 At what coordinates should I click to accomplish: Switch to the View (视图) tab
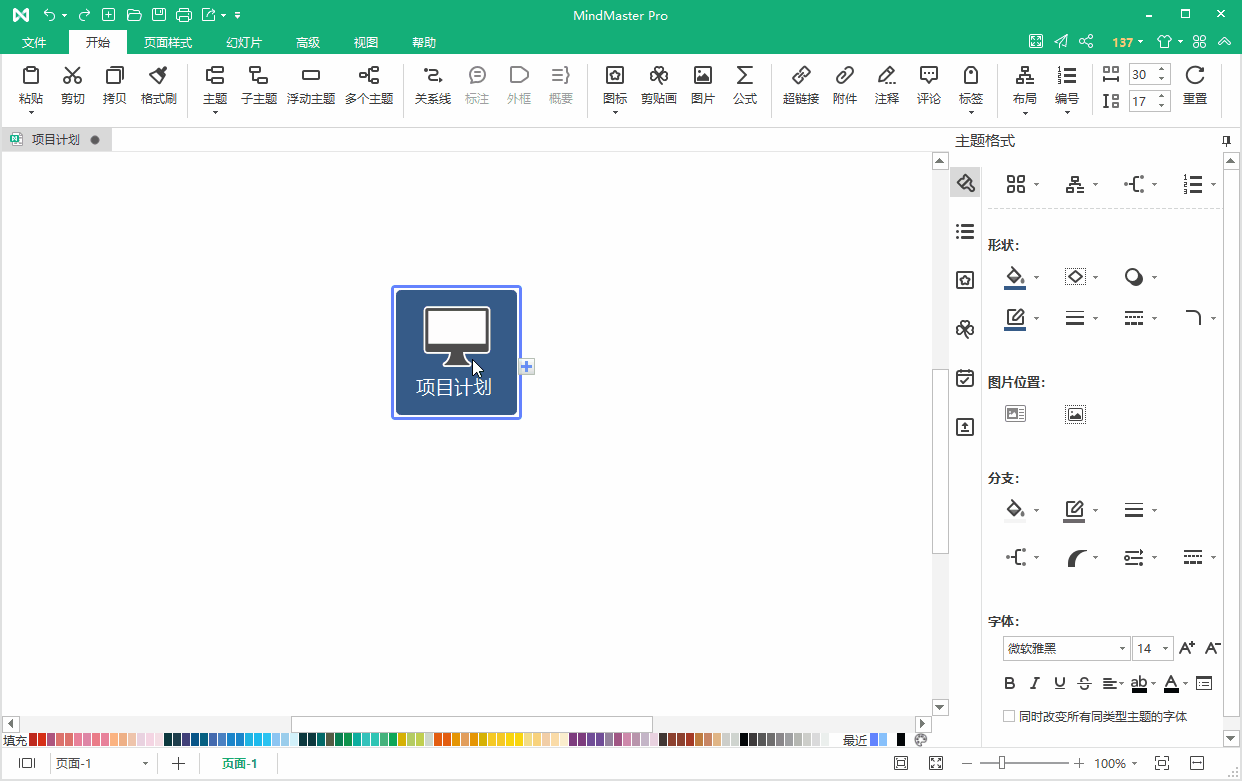(366, 43)
